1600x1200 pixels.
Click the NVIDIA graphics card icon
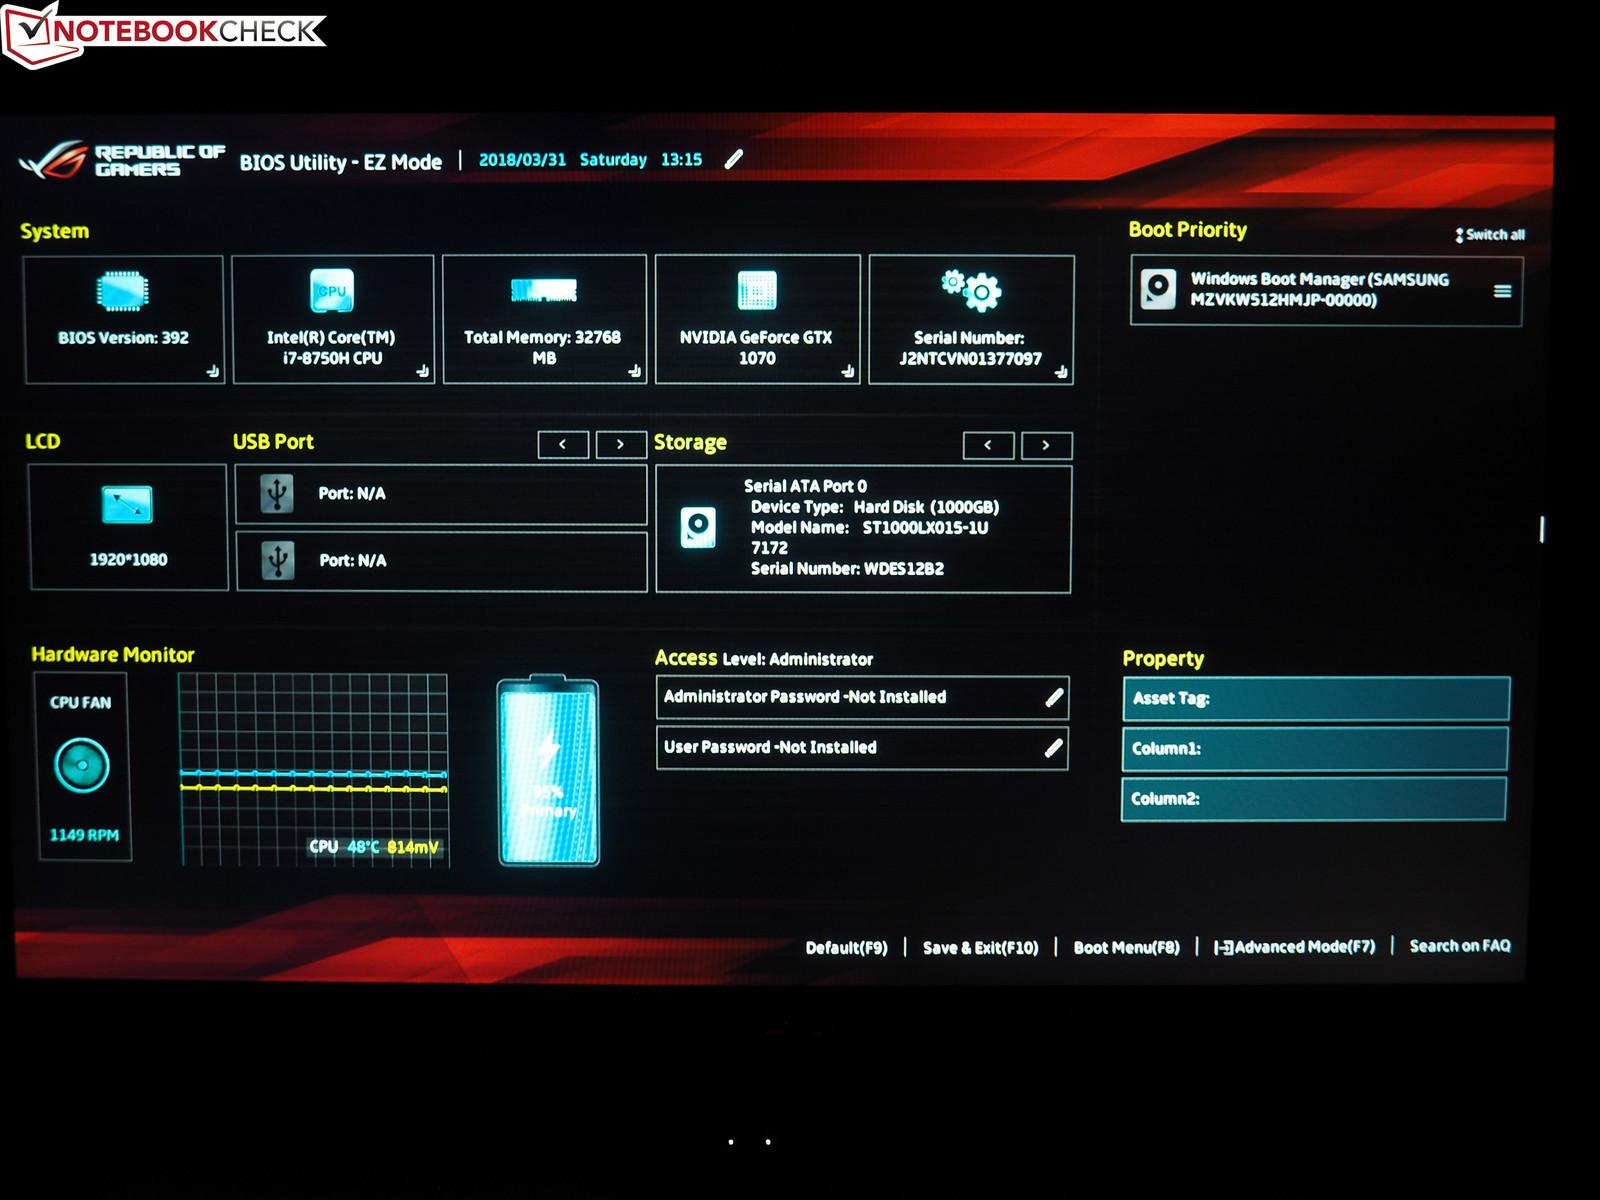(x=757, y=291)
